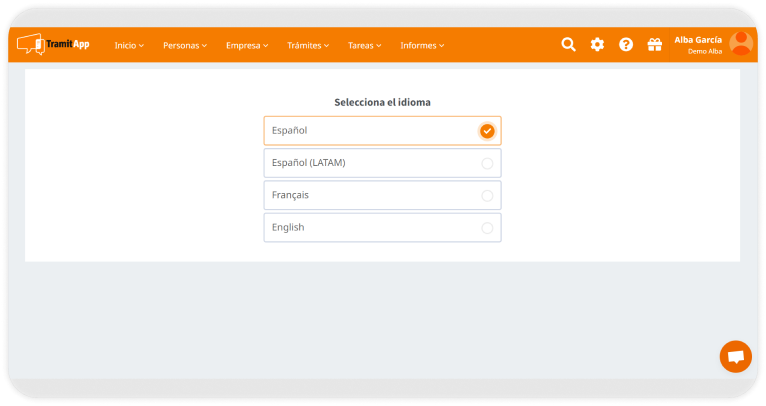
Task: Select the Español radio button
Action: [x=487, y=131]
